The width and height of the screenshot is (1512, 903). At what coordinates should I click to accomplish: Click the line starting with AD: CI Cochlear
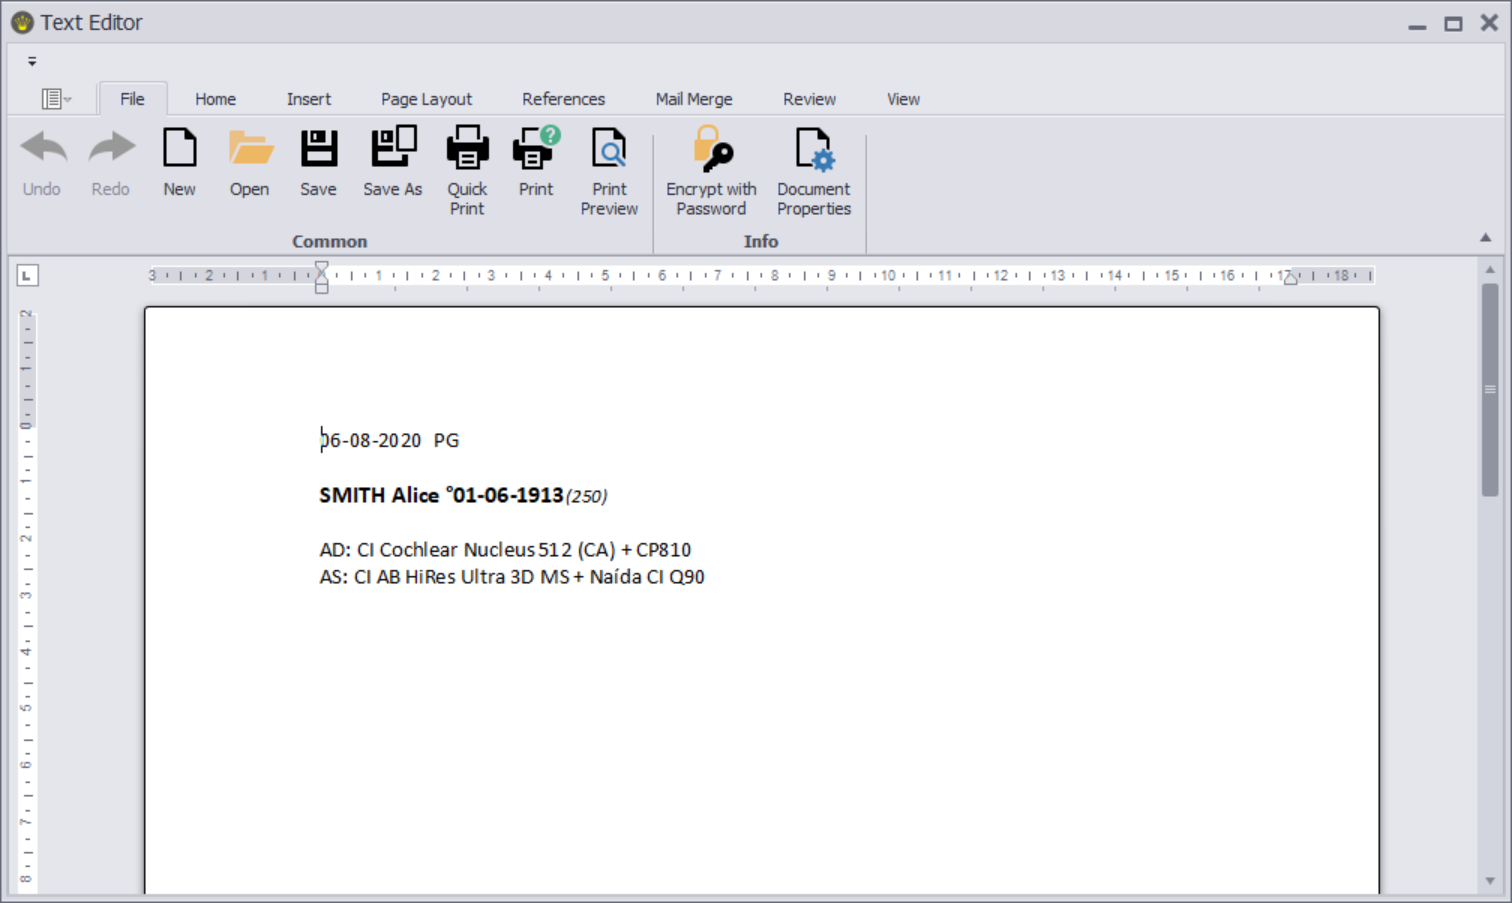coord(505,550)
